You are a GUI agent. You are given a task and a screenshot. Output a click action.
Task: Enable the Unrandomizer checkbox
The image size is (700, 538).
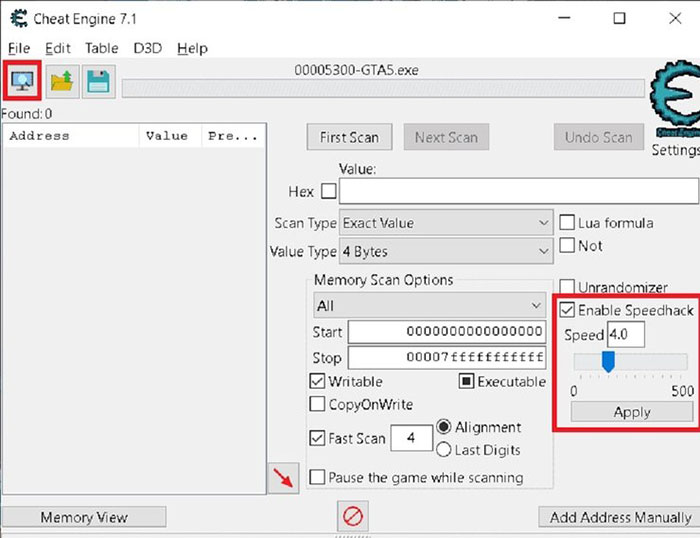pos(567,286)
